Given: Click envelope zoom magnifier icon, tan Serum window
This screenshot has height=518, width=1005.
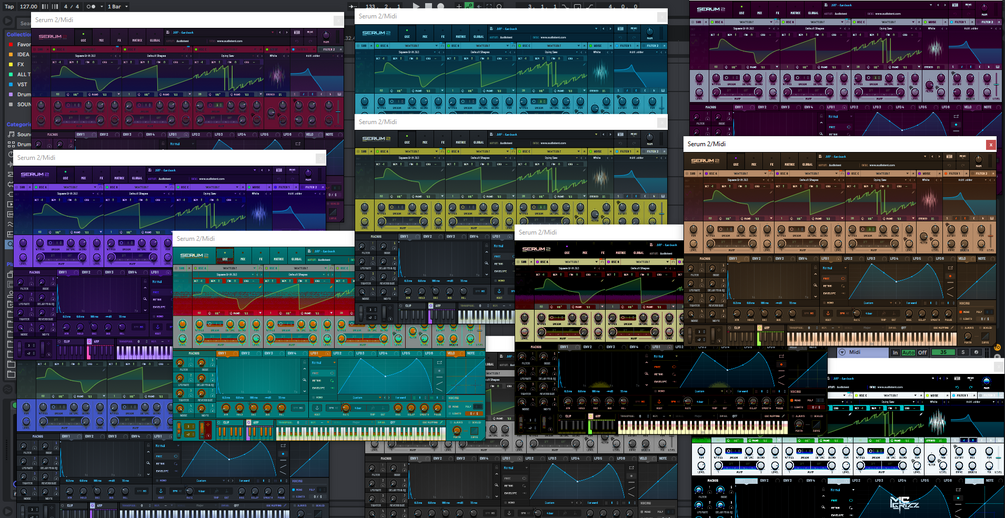Looking at the screenshot, I should (815, 285).
